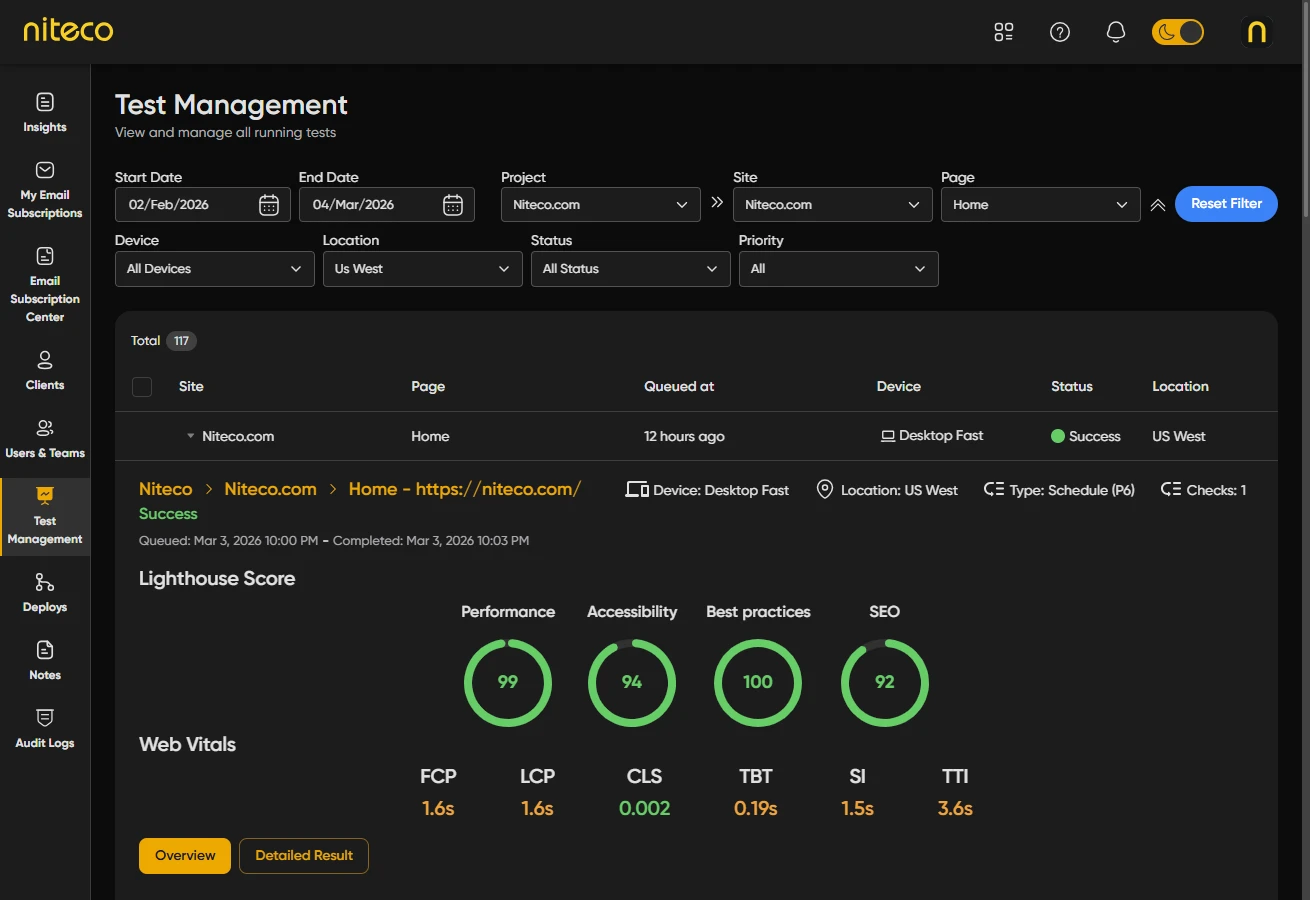1310x900 pixels.
Task: Open the End Date calendar picker icon
Action: tap(453, 205)
